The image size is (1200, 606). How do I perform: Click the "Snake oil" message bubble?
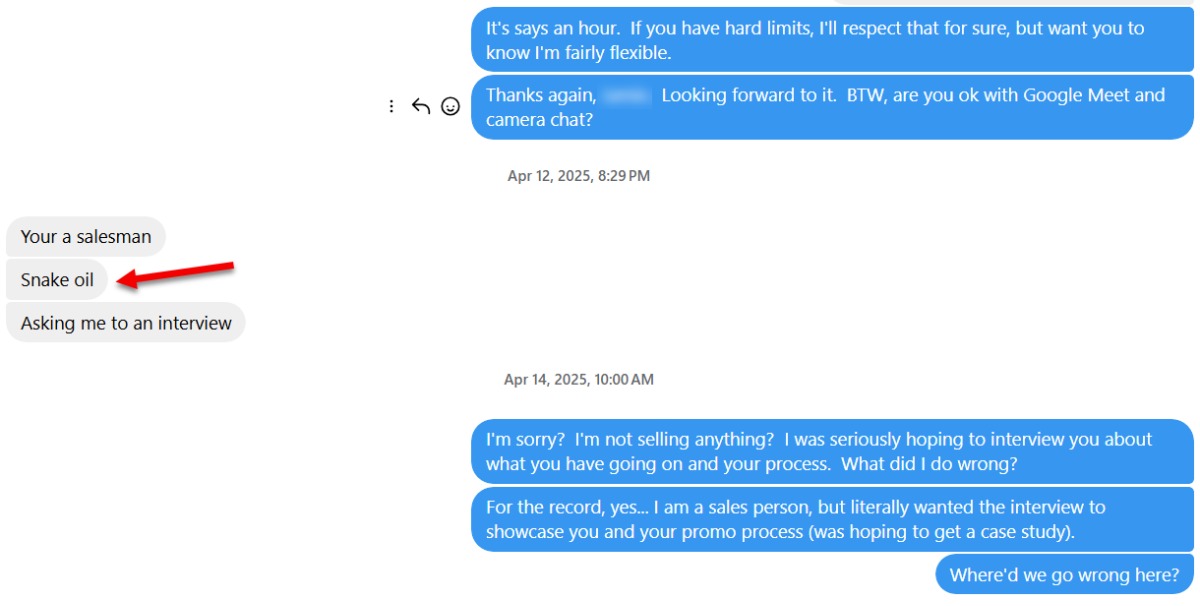(57, 280)
